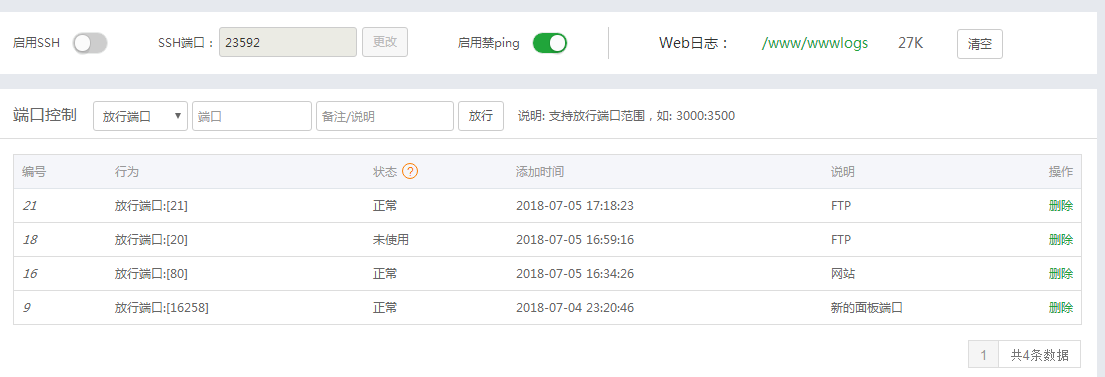The height and width of the screenshot is (377, 1105).
Task: Click the 编号 column header
Action: pyautogui.click(x=34, y=171)
